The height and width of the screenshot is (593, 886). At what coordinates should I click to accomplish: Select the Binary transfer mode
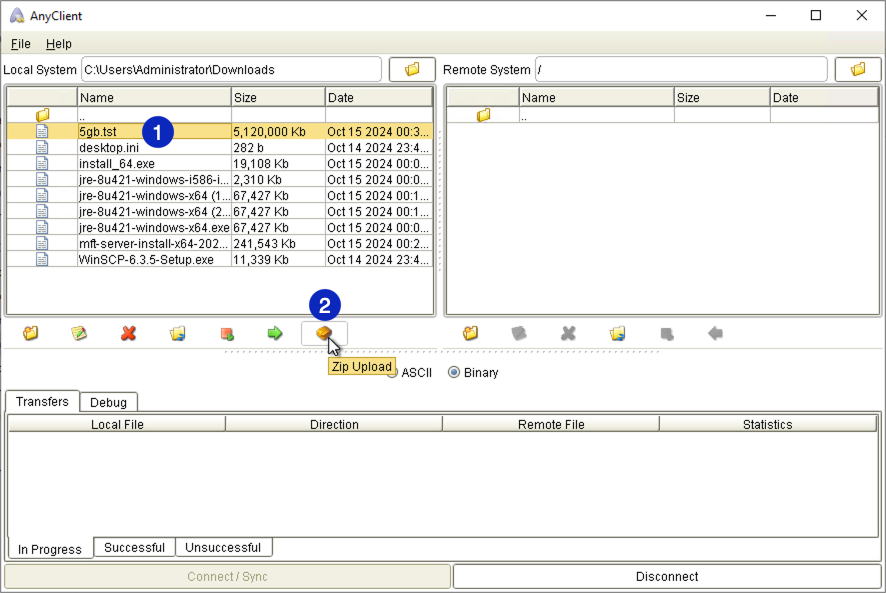pos(455,372)
